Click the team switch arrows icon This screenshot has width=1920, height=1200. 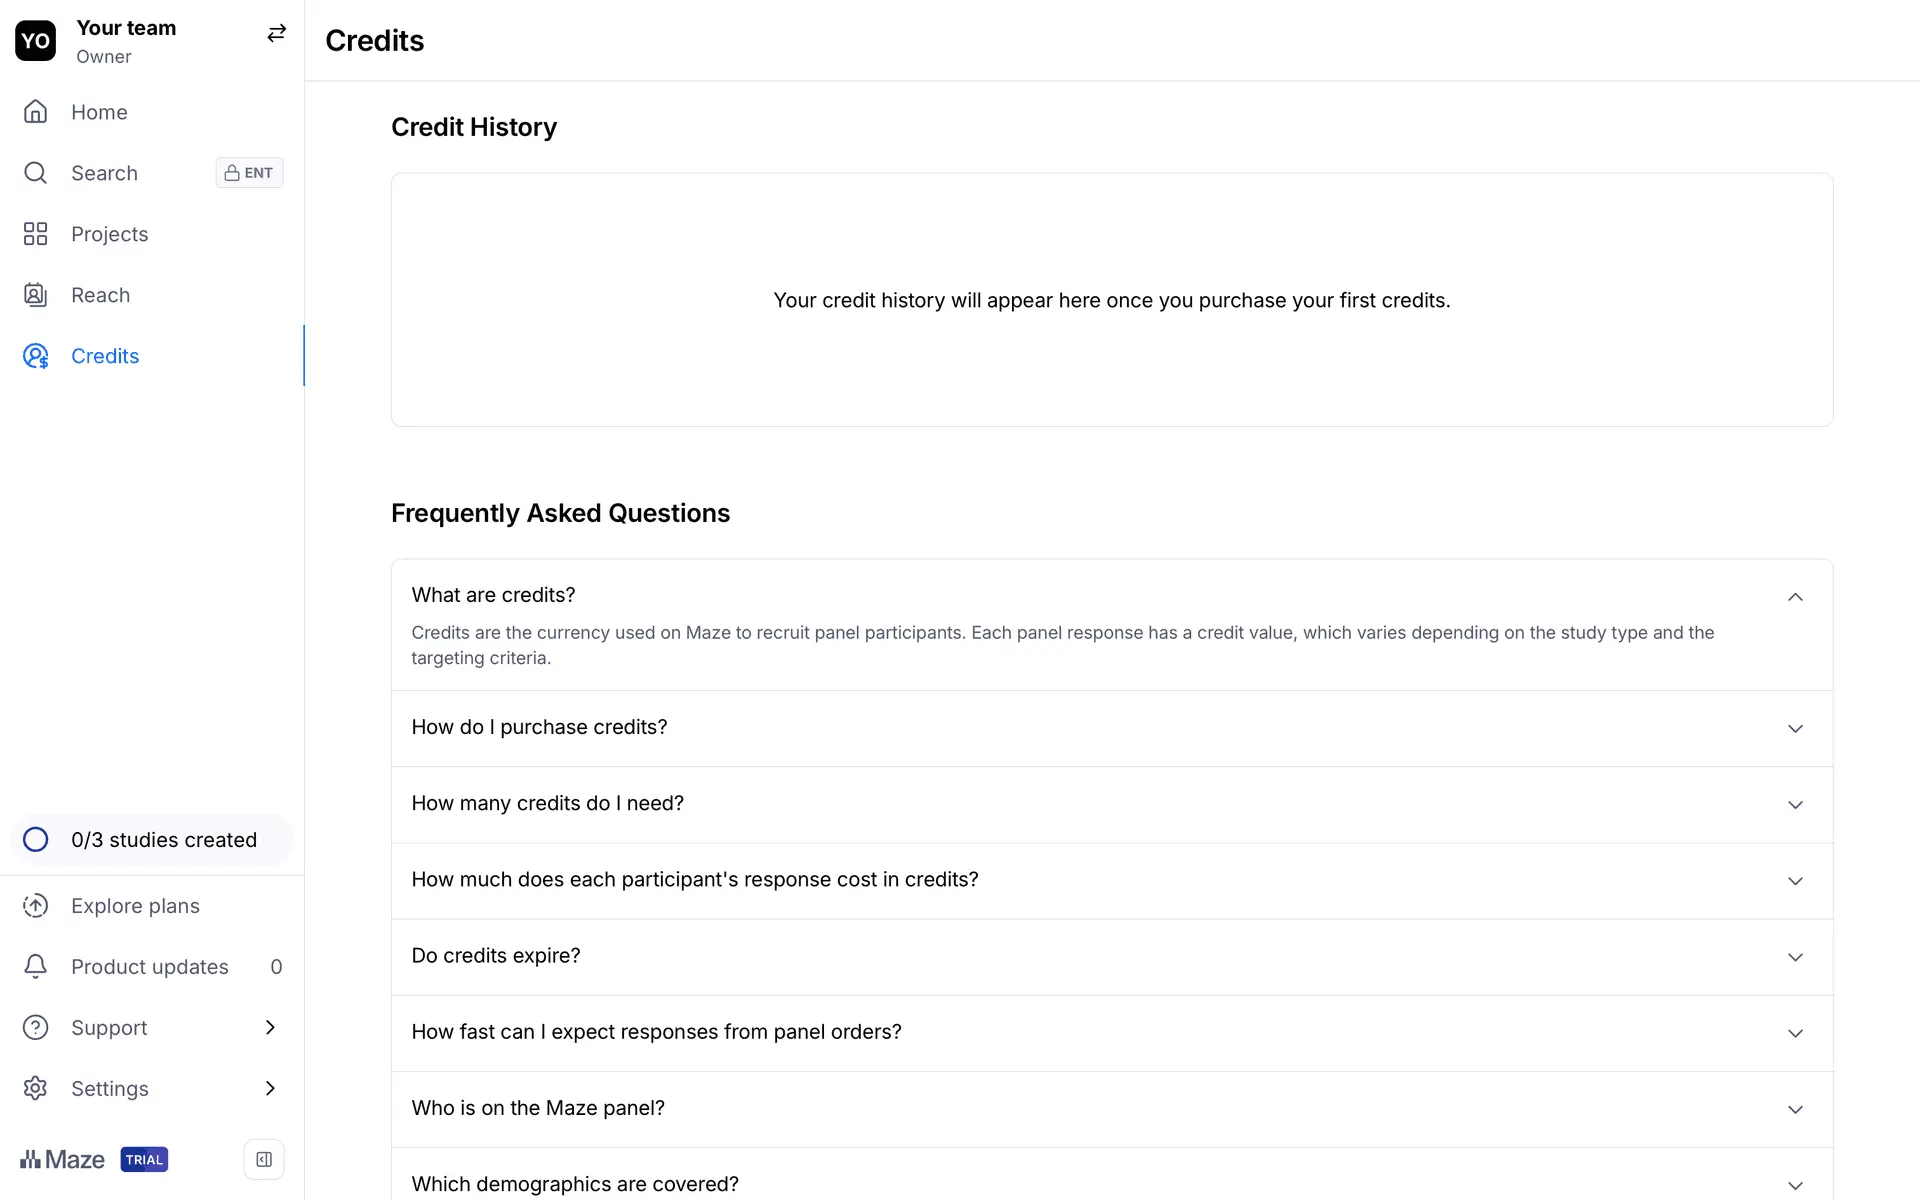click(276, 34)
